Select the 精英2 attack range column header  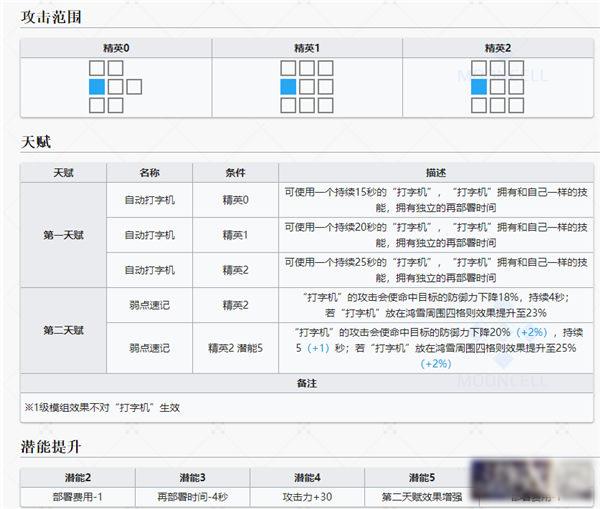497,48
